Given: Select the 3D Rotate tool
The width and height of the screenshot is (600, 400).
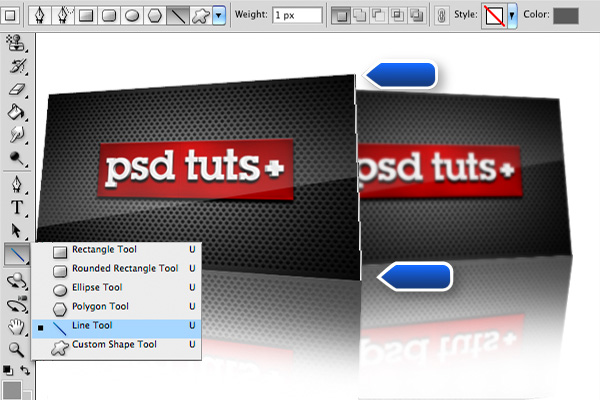Looking at the screenshot, I should 16,282.
